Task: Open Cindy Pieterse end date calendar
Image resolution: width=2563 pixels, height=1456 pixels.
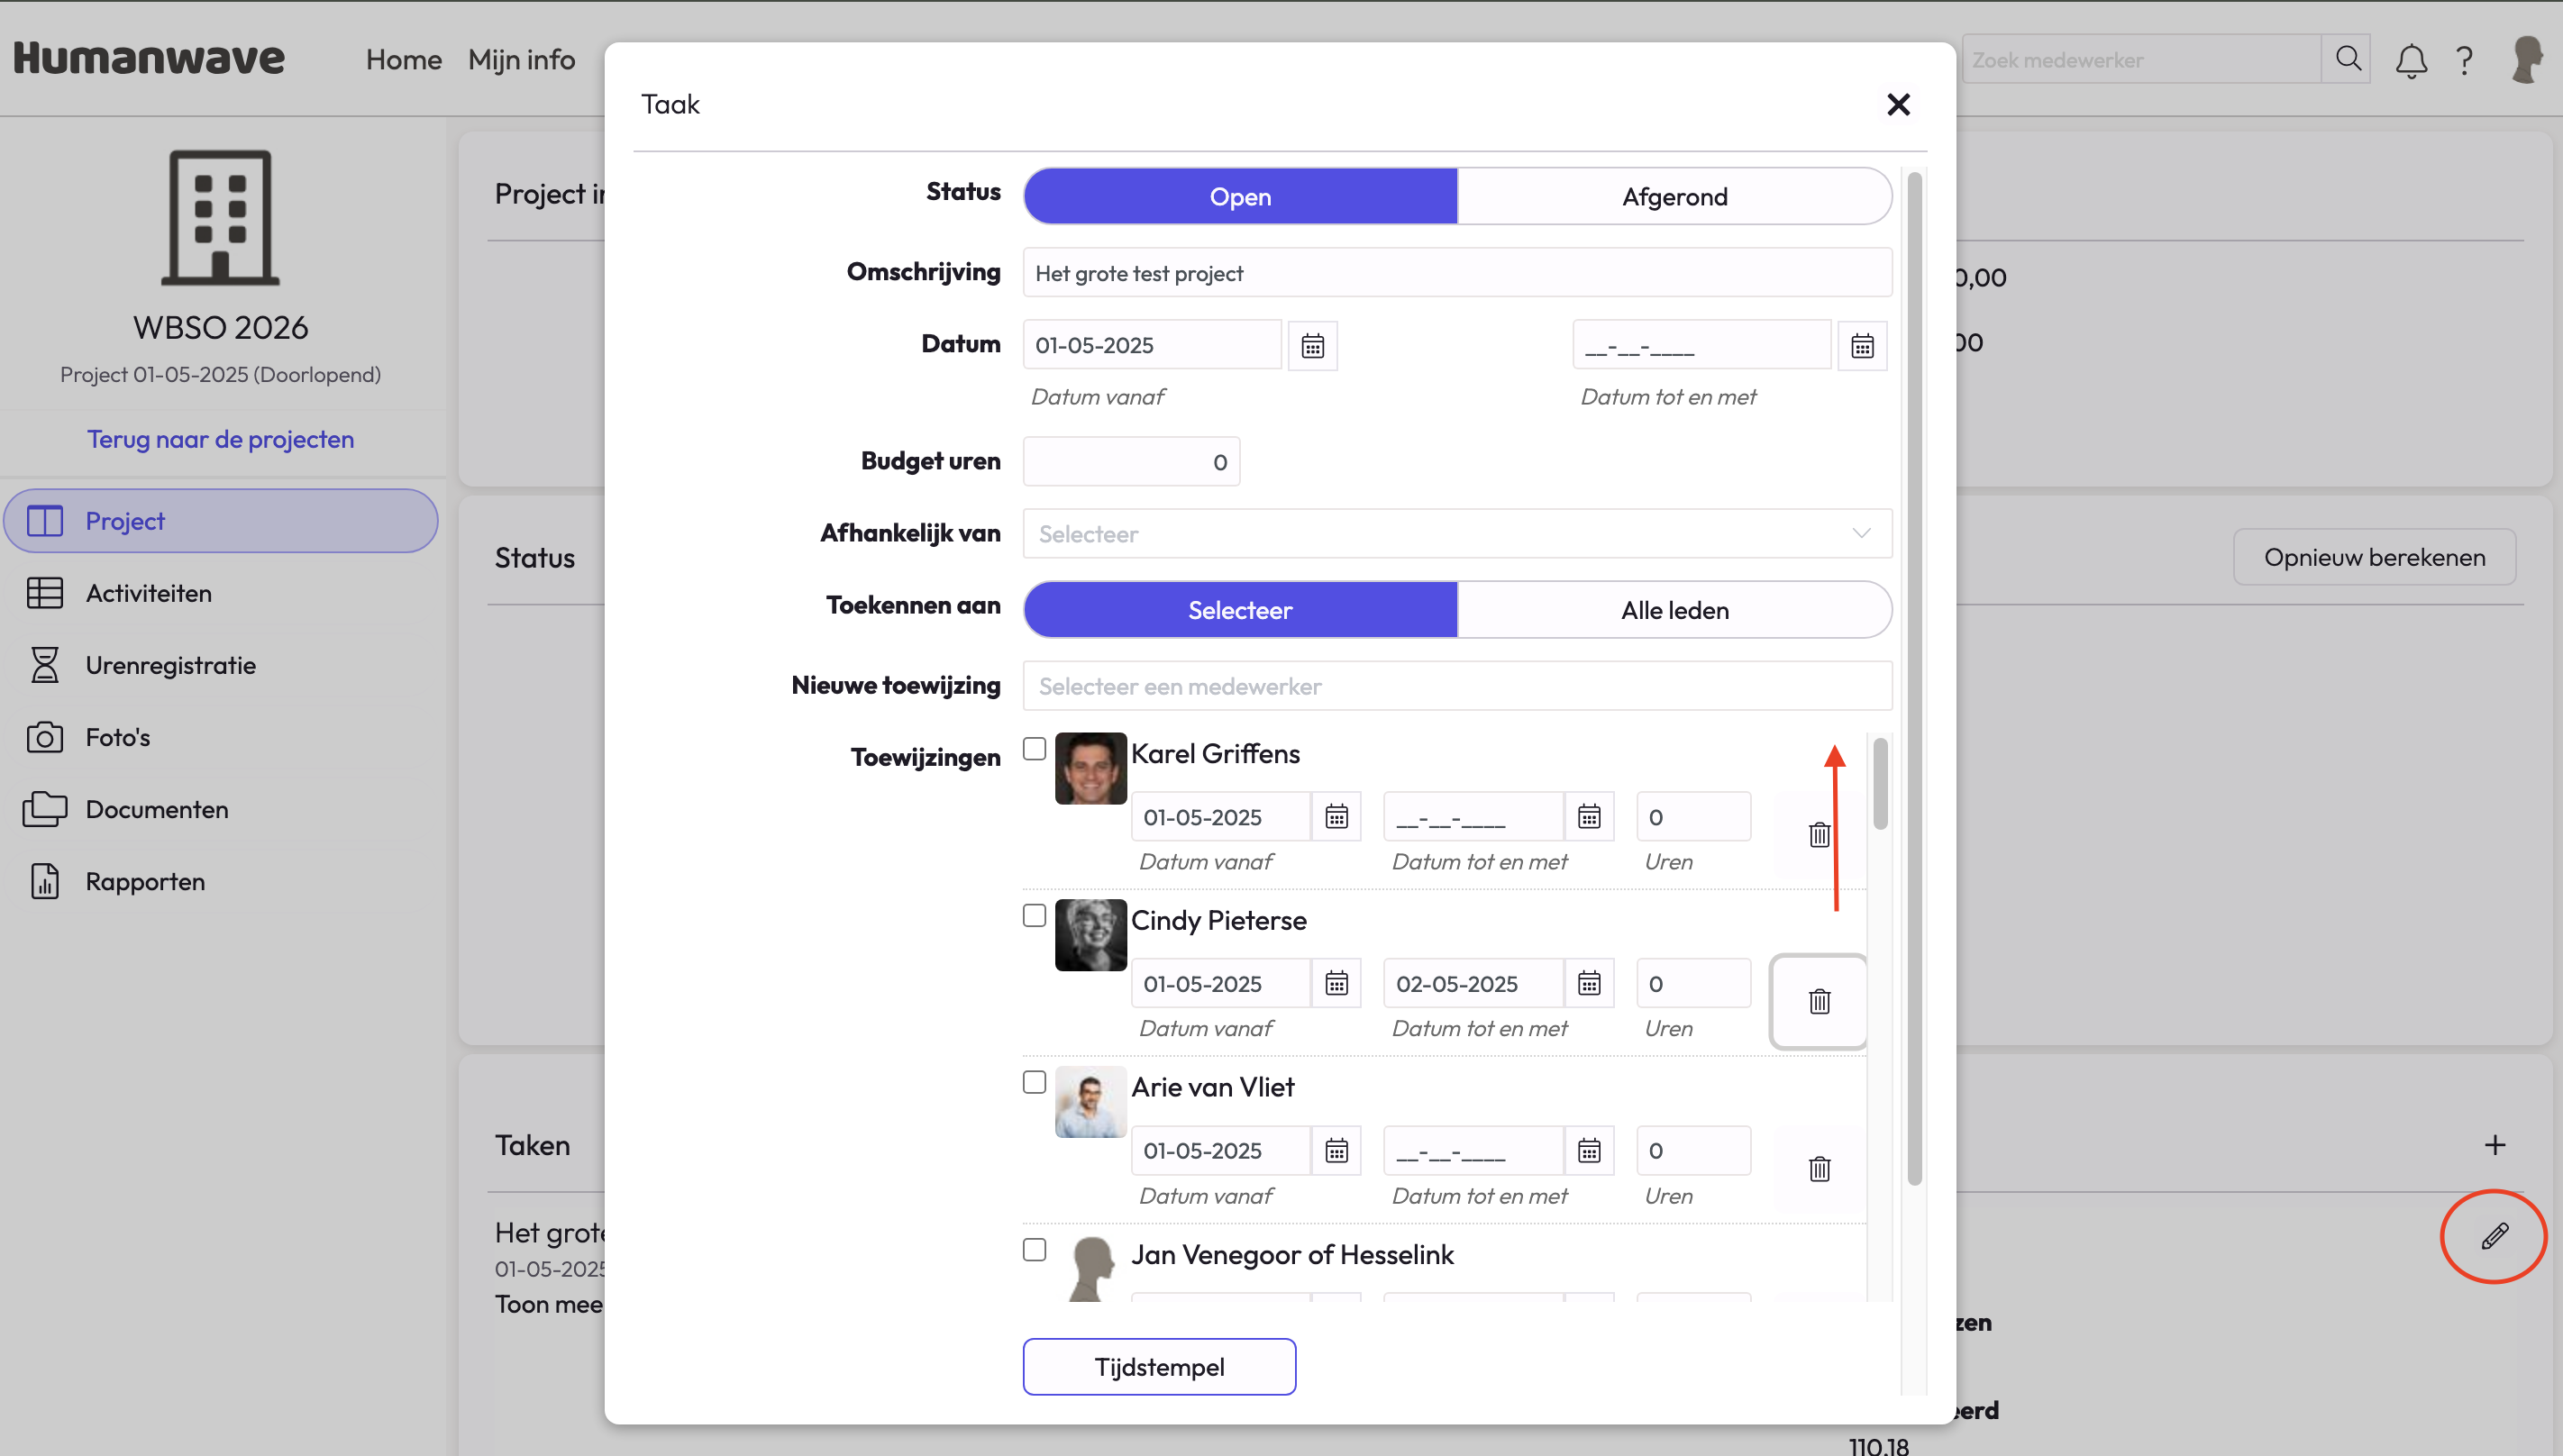Action: pyautogui.click(x=1588, y=984)
